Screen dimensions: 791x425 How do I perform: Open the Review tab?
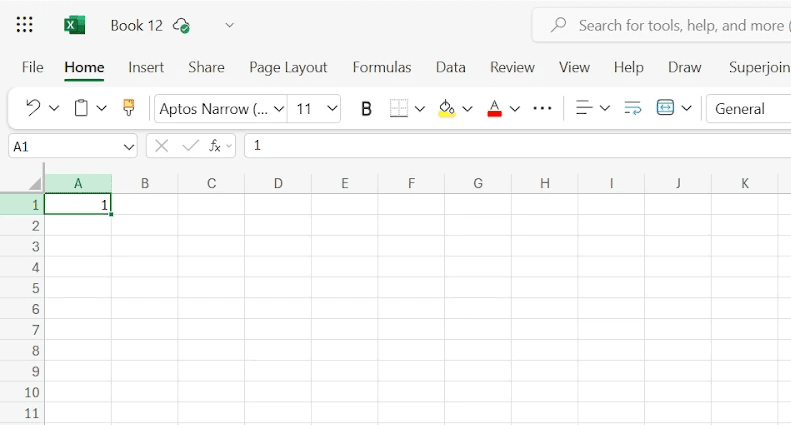click(x=512, y=67)
